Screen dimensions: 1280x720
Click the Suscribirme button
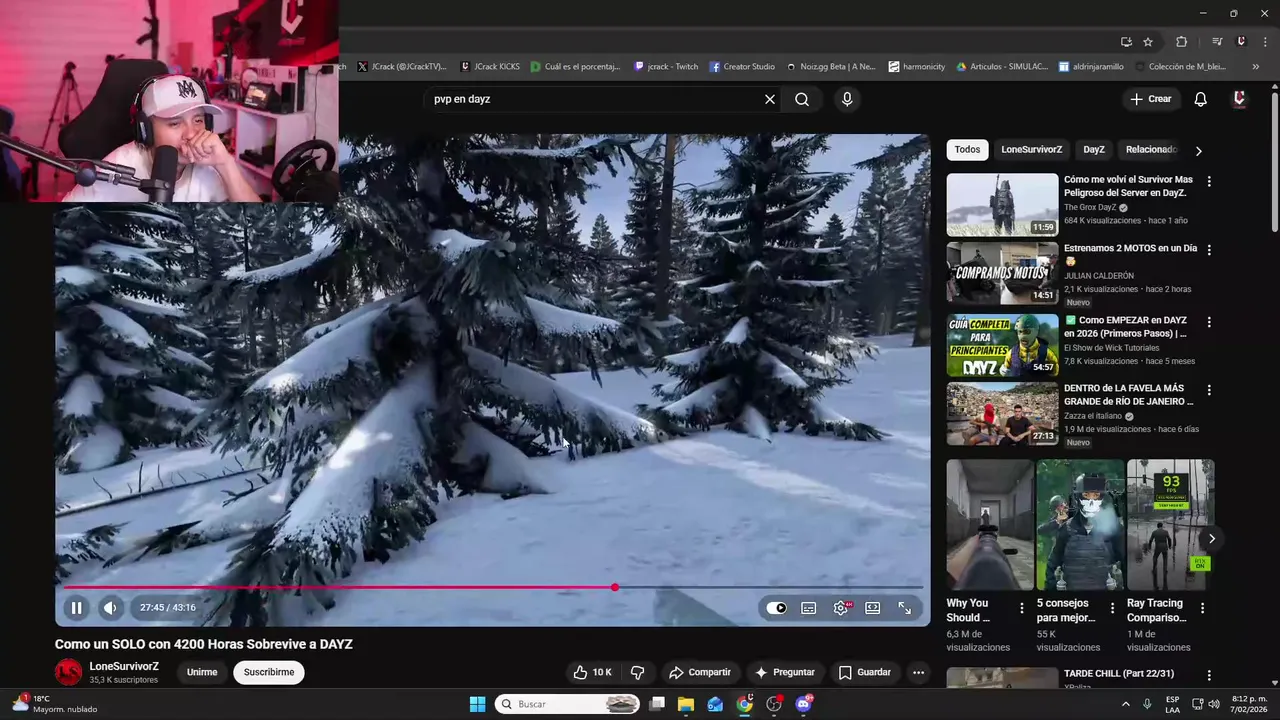[x=269, y=672]
